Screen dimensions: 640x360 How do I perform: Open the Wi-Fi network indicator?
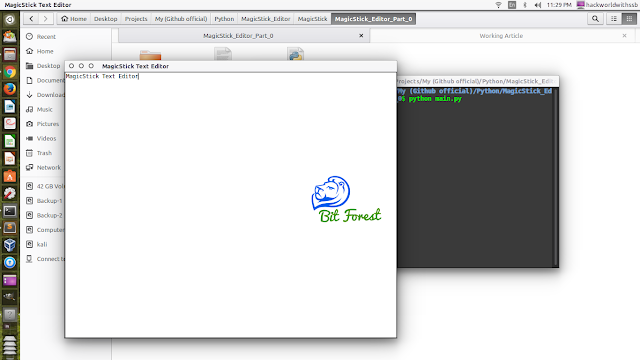(498, 5)
